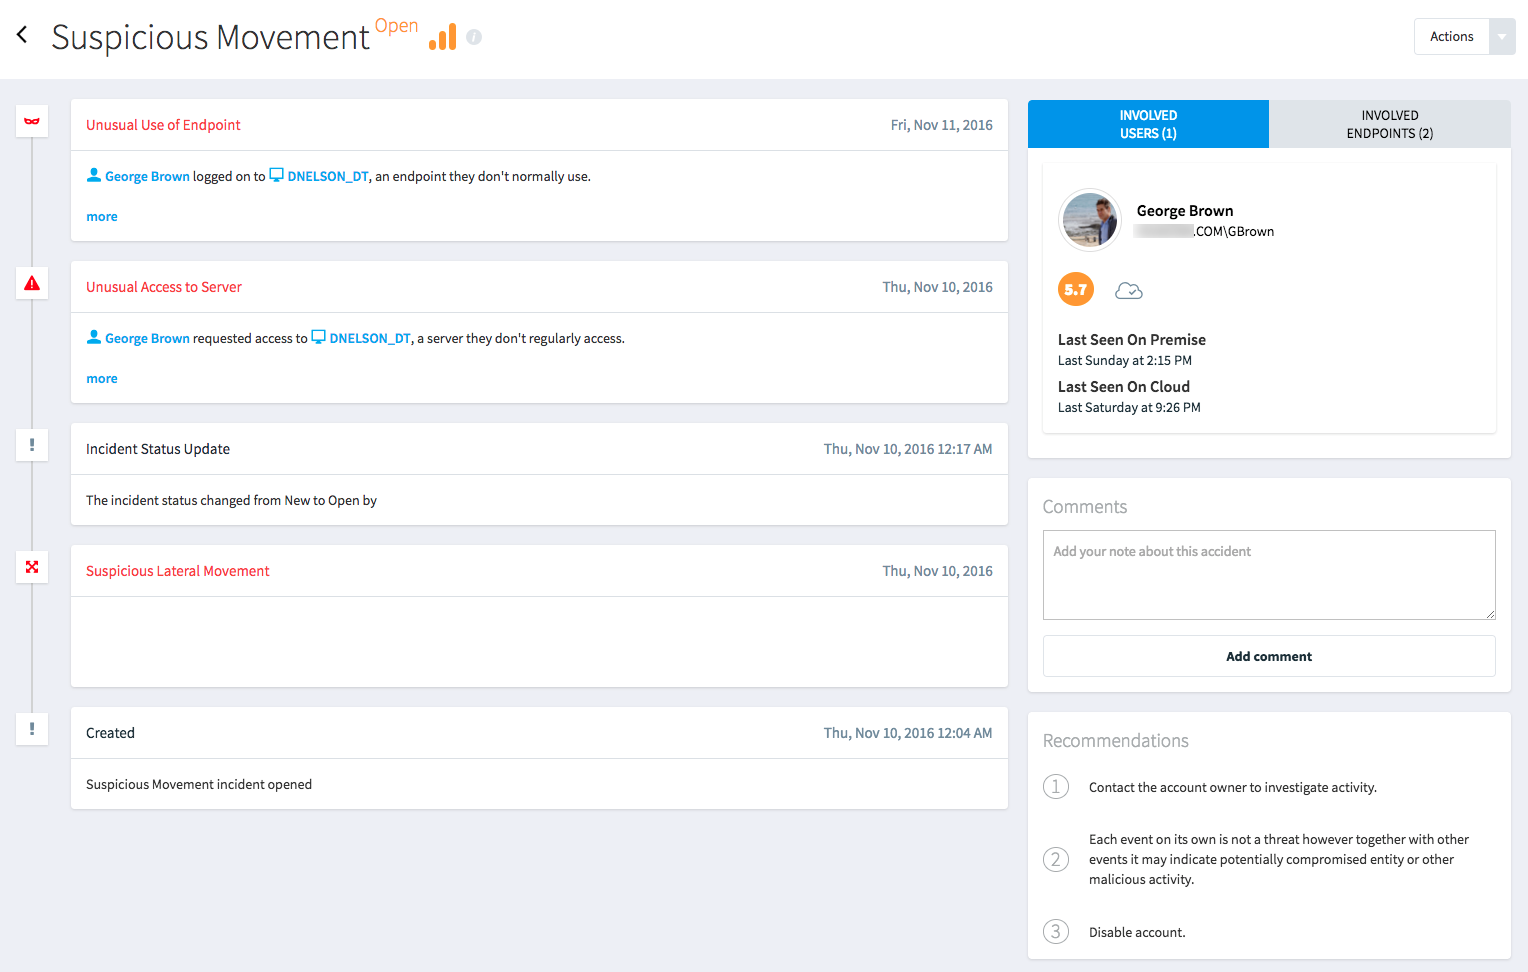Click the cloud icon in George Brown's profile card

[1129, 289]
